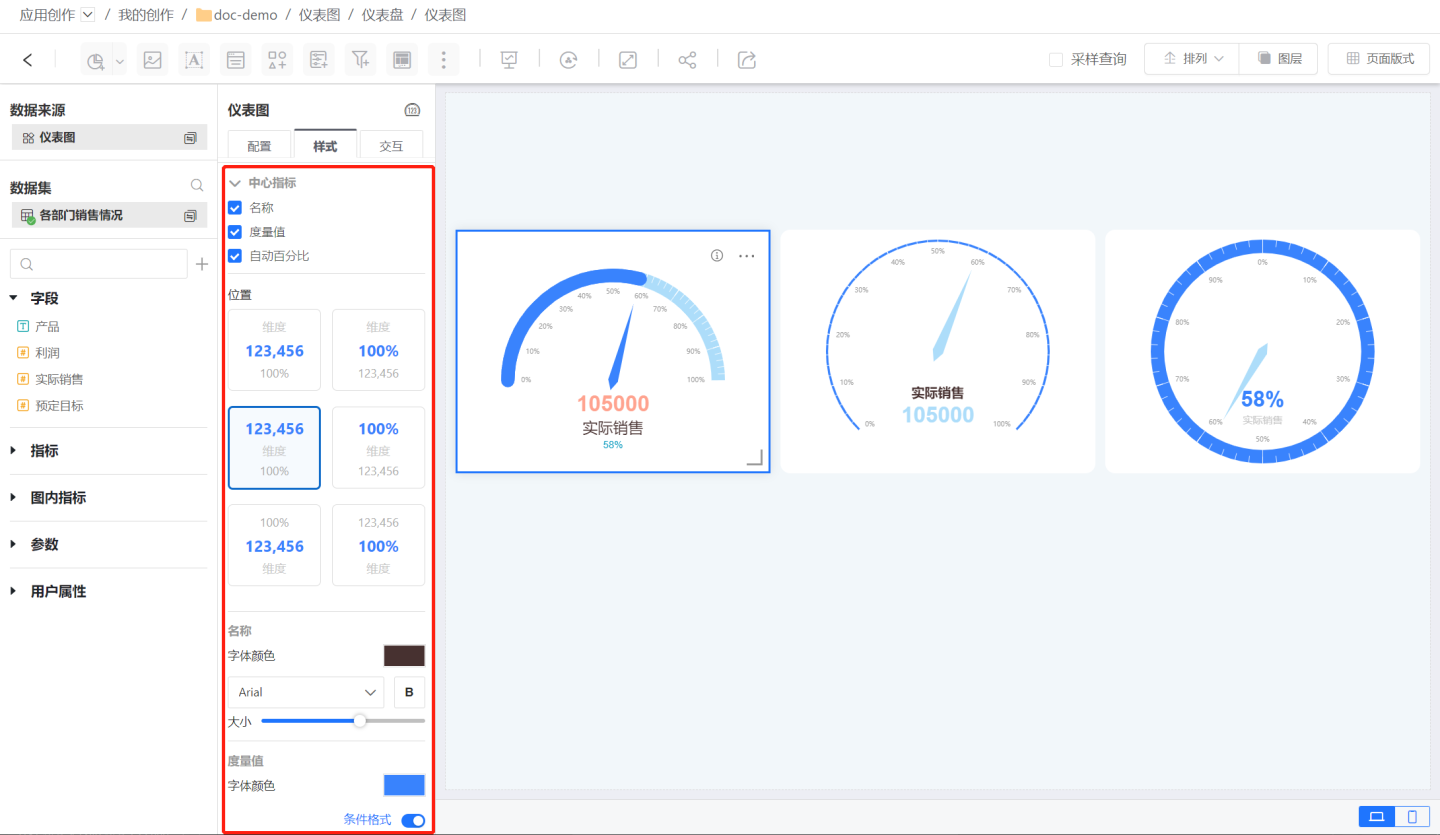Open the Arial font dropdown
This screenshot has width=1440, height=835.
click(x=306, y=692)
